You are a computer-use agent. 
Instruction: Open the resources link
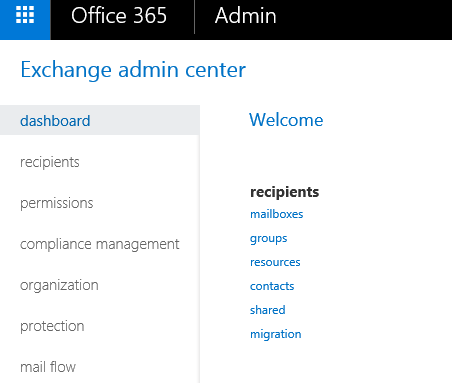click(275, 262)
